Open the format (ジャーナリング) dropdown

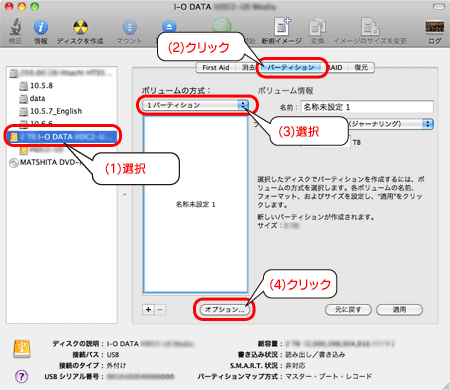(390, 124)
